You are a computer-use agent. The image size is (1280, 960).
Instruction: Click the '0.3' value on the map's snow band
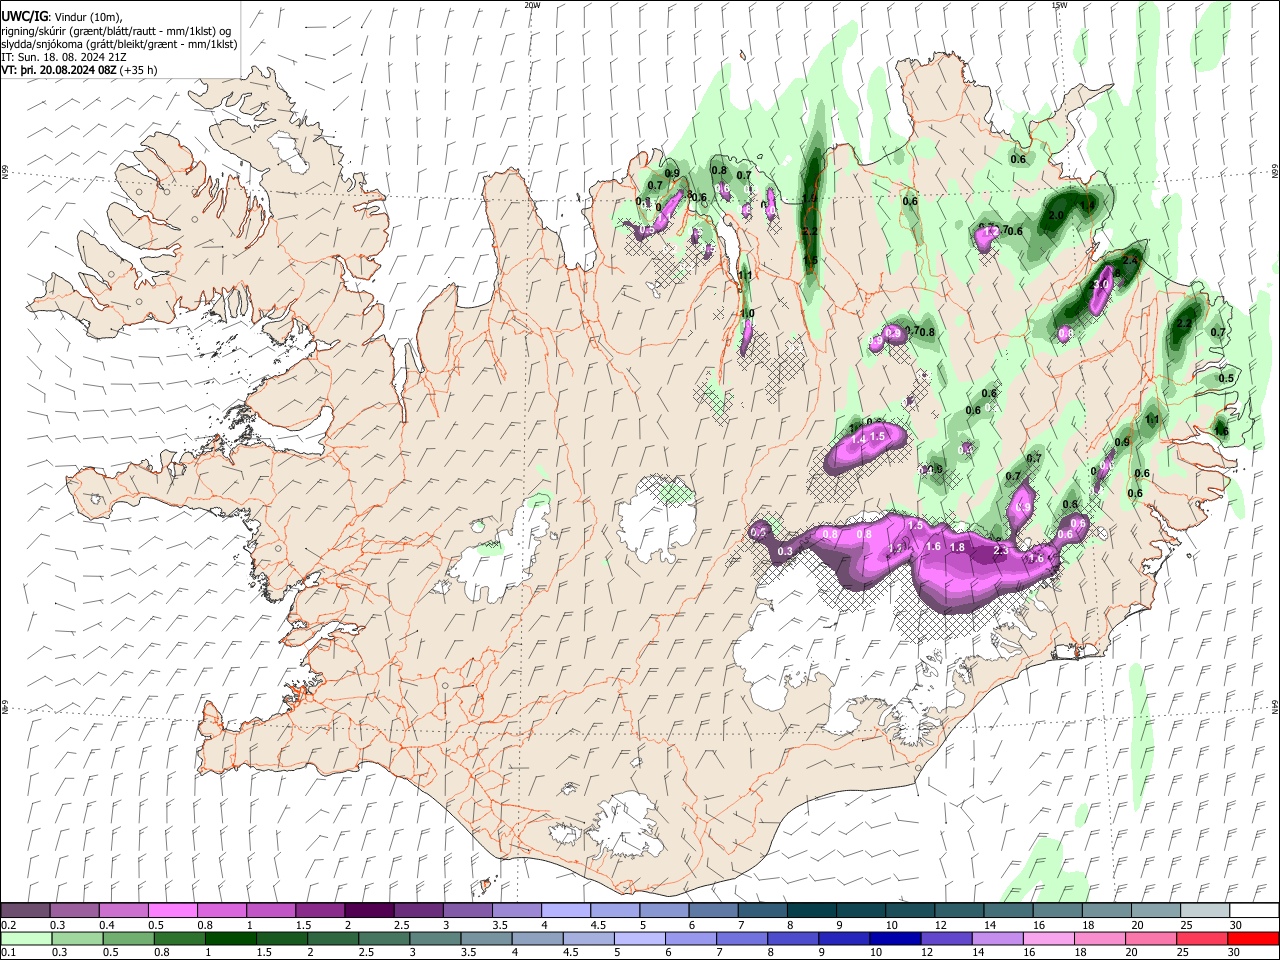(785, 551)
